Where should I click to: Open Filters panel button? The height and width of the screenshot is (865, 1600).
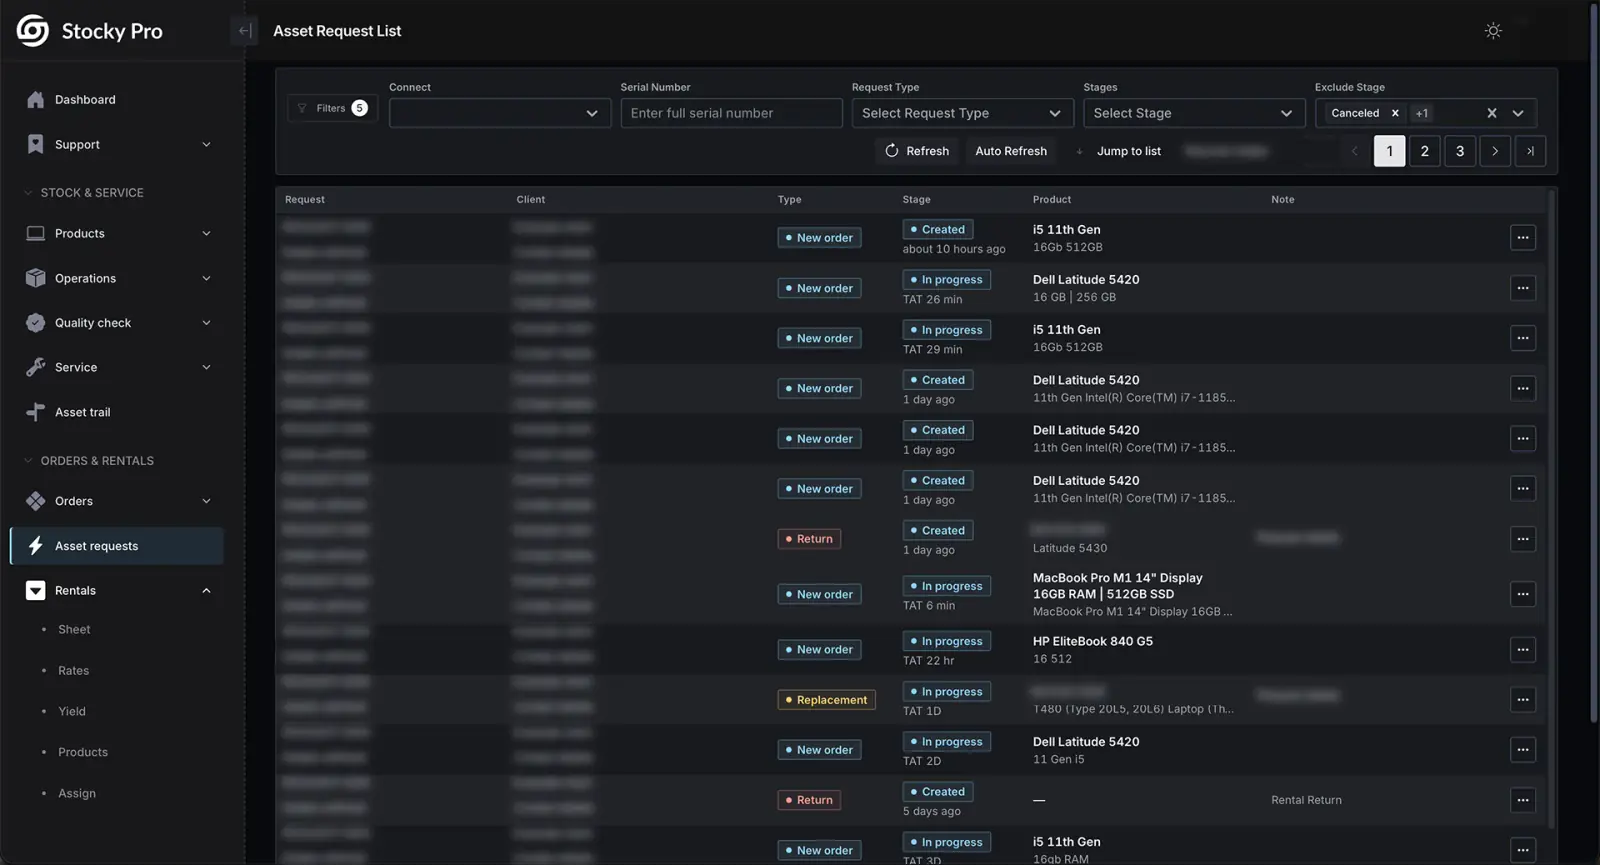click(332, 108)
